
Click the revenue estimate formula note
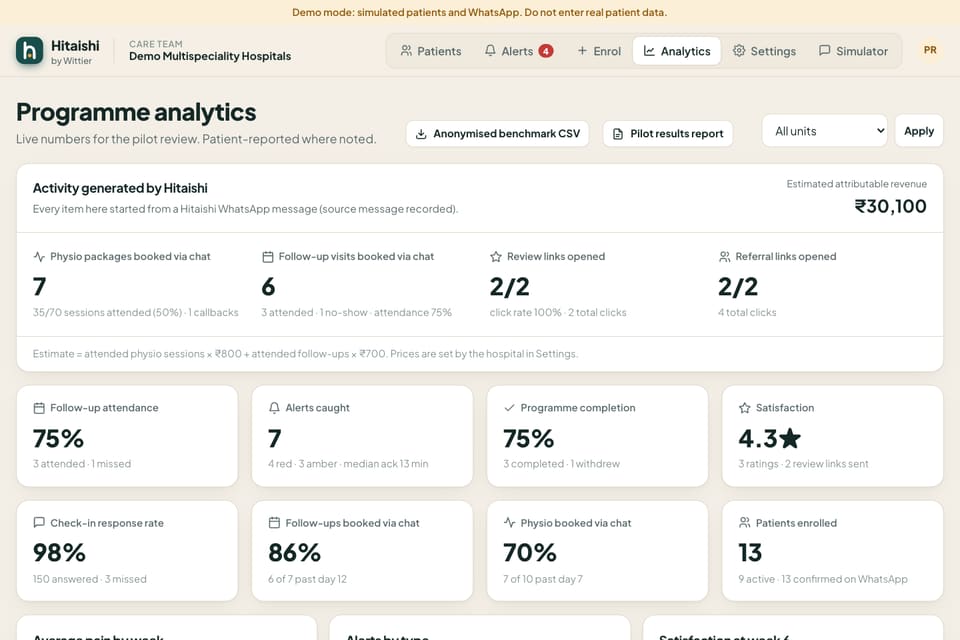[x=305, y=353]
